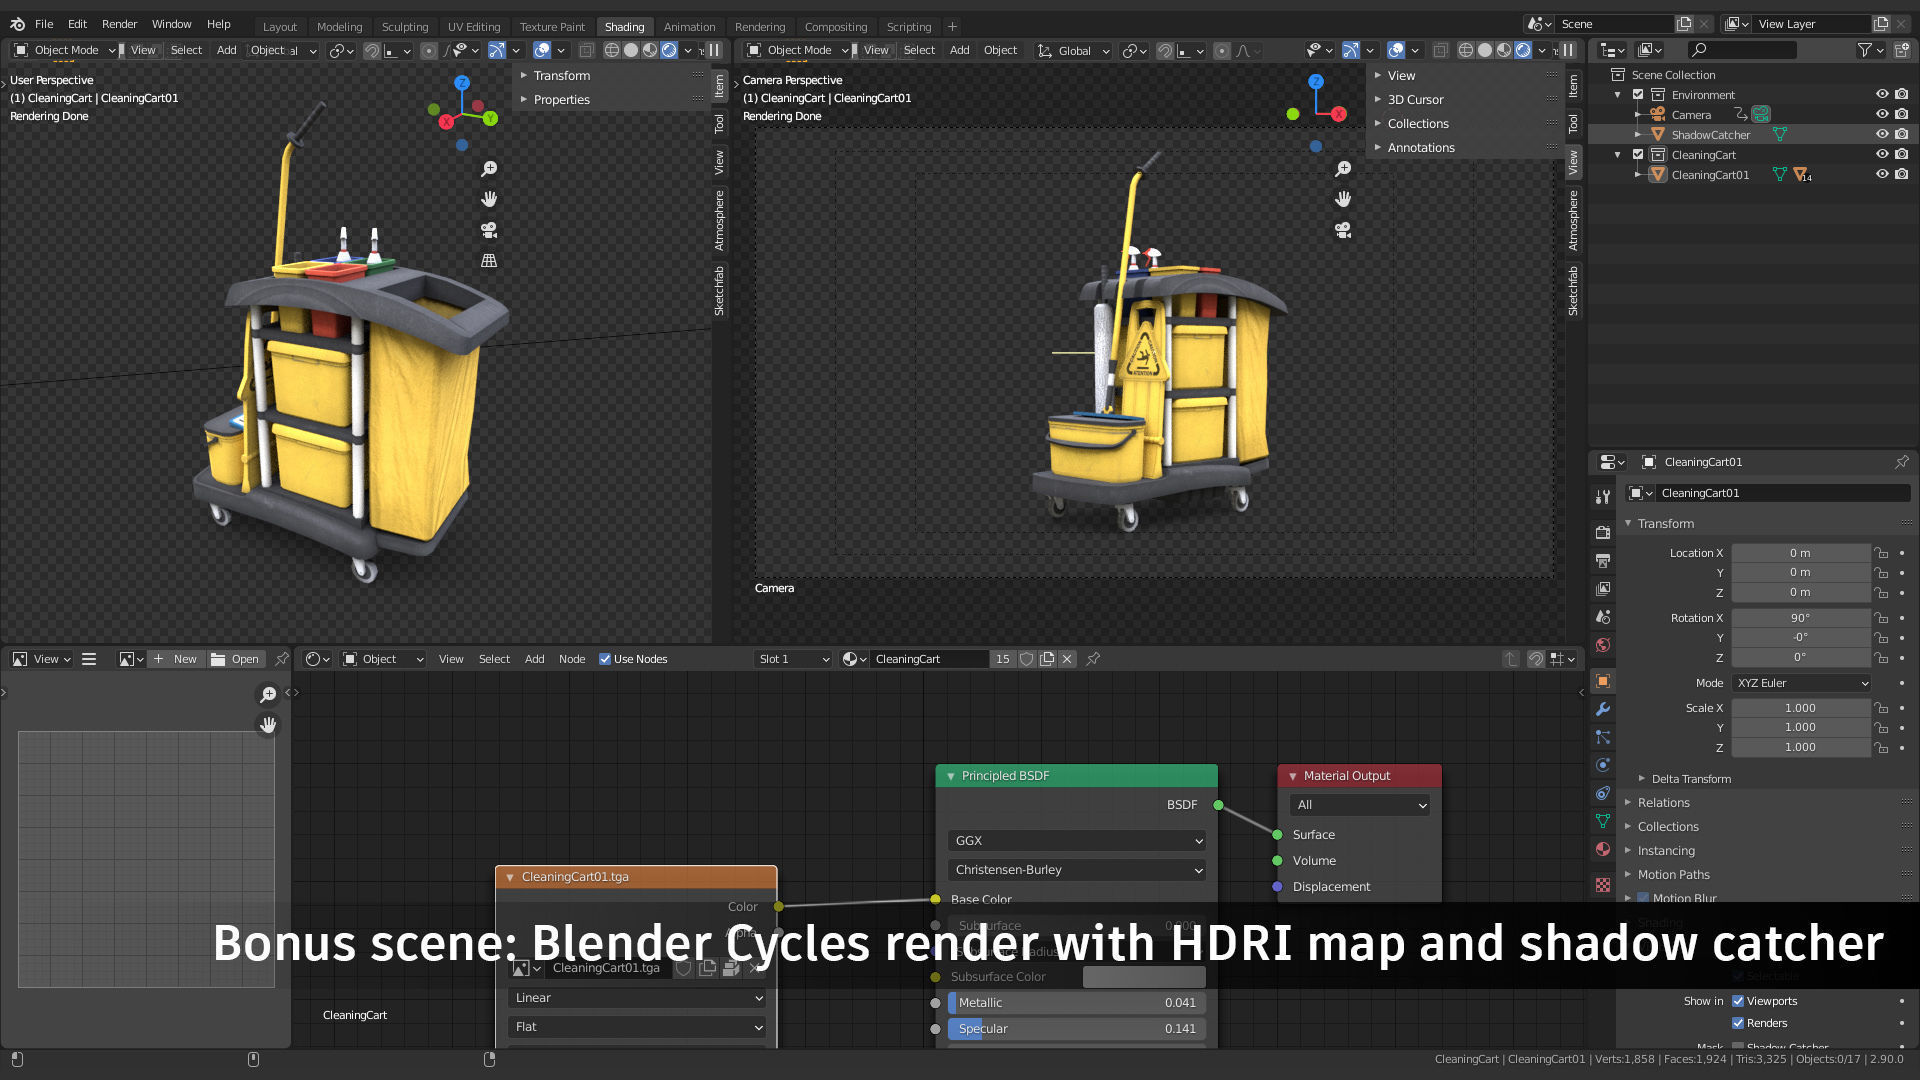
Task: Open the World properties globe icon
Action: pyautogui.click(x=1603, y=645)
